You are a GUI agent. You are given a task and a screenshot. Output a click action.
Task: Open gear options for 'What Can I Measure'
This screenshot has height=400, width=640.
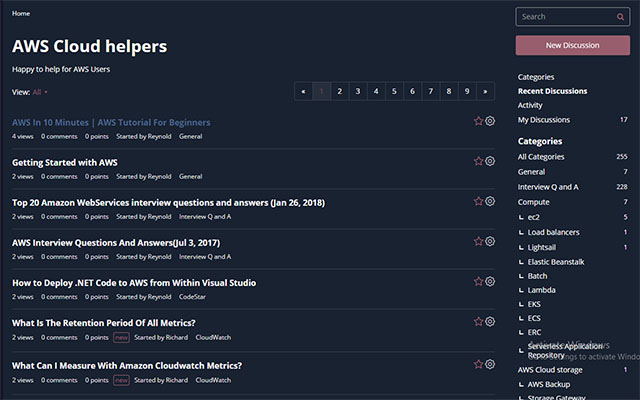point(490,364)
